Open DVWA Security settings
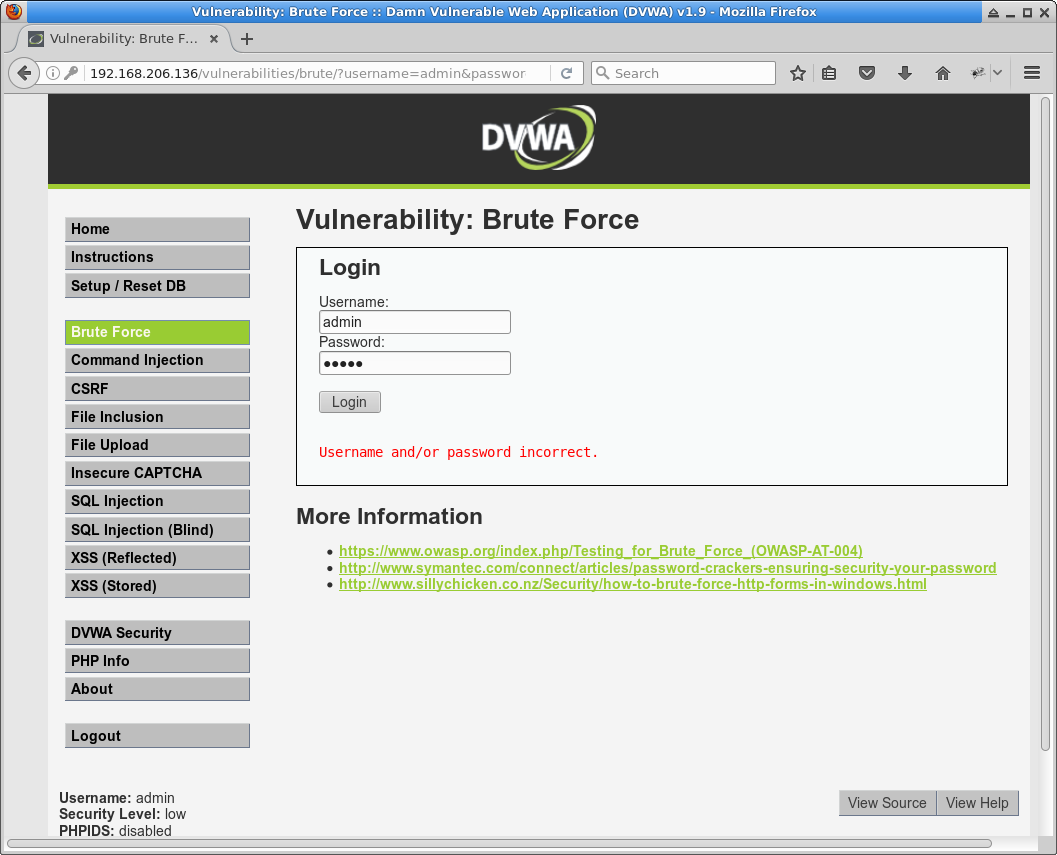Screen dimensions: 1057x855 pyautogui.click(x=157, y=633)
